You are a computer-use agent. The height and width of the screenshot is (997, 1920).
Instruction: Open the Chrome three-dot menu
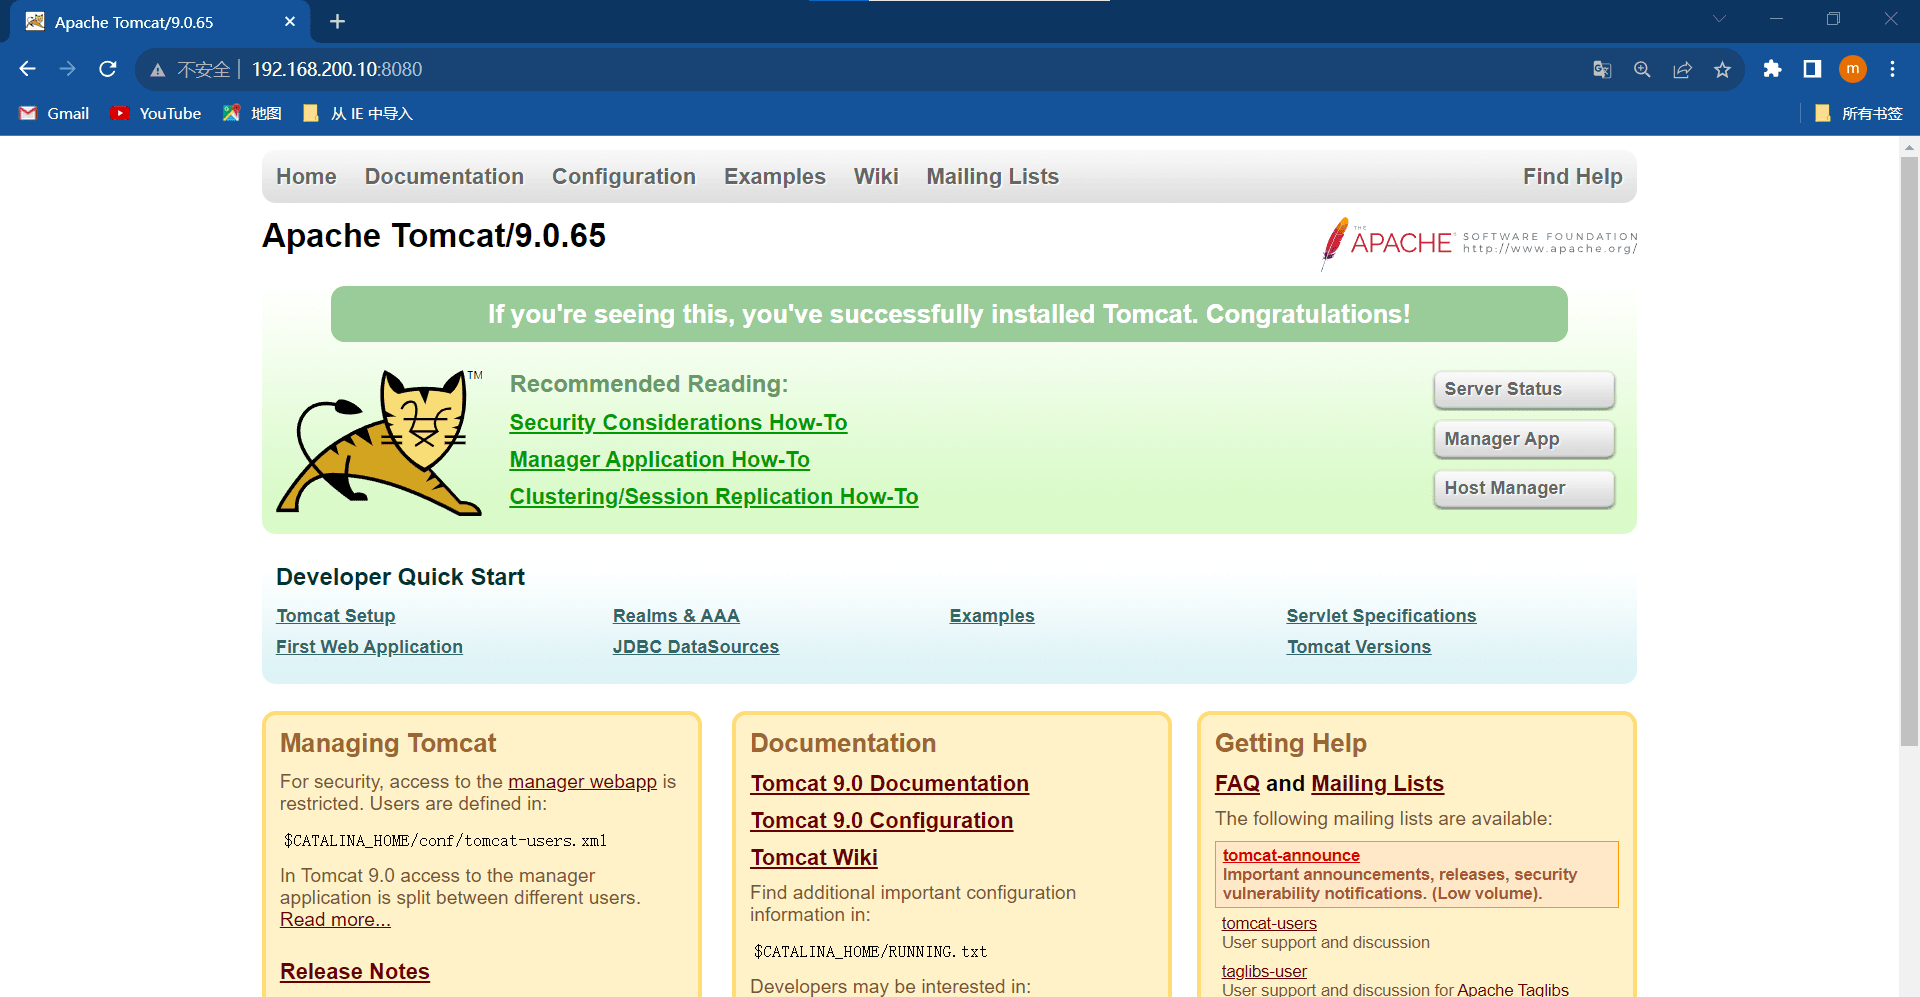pyautogui.click(x=1892, y=69)
